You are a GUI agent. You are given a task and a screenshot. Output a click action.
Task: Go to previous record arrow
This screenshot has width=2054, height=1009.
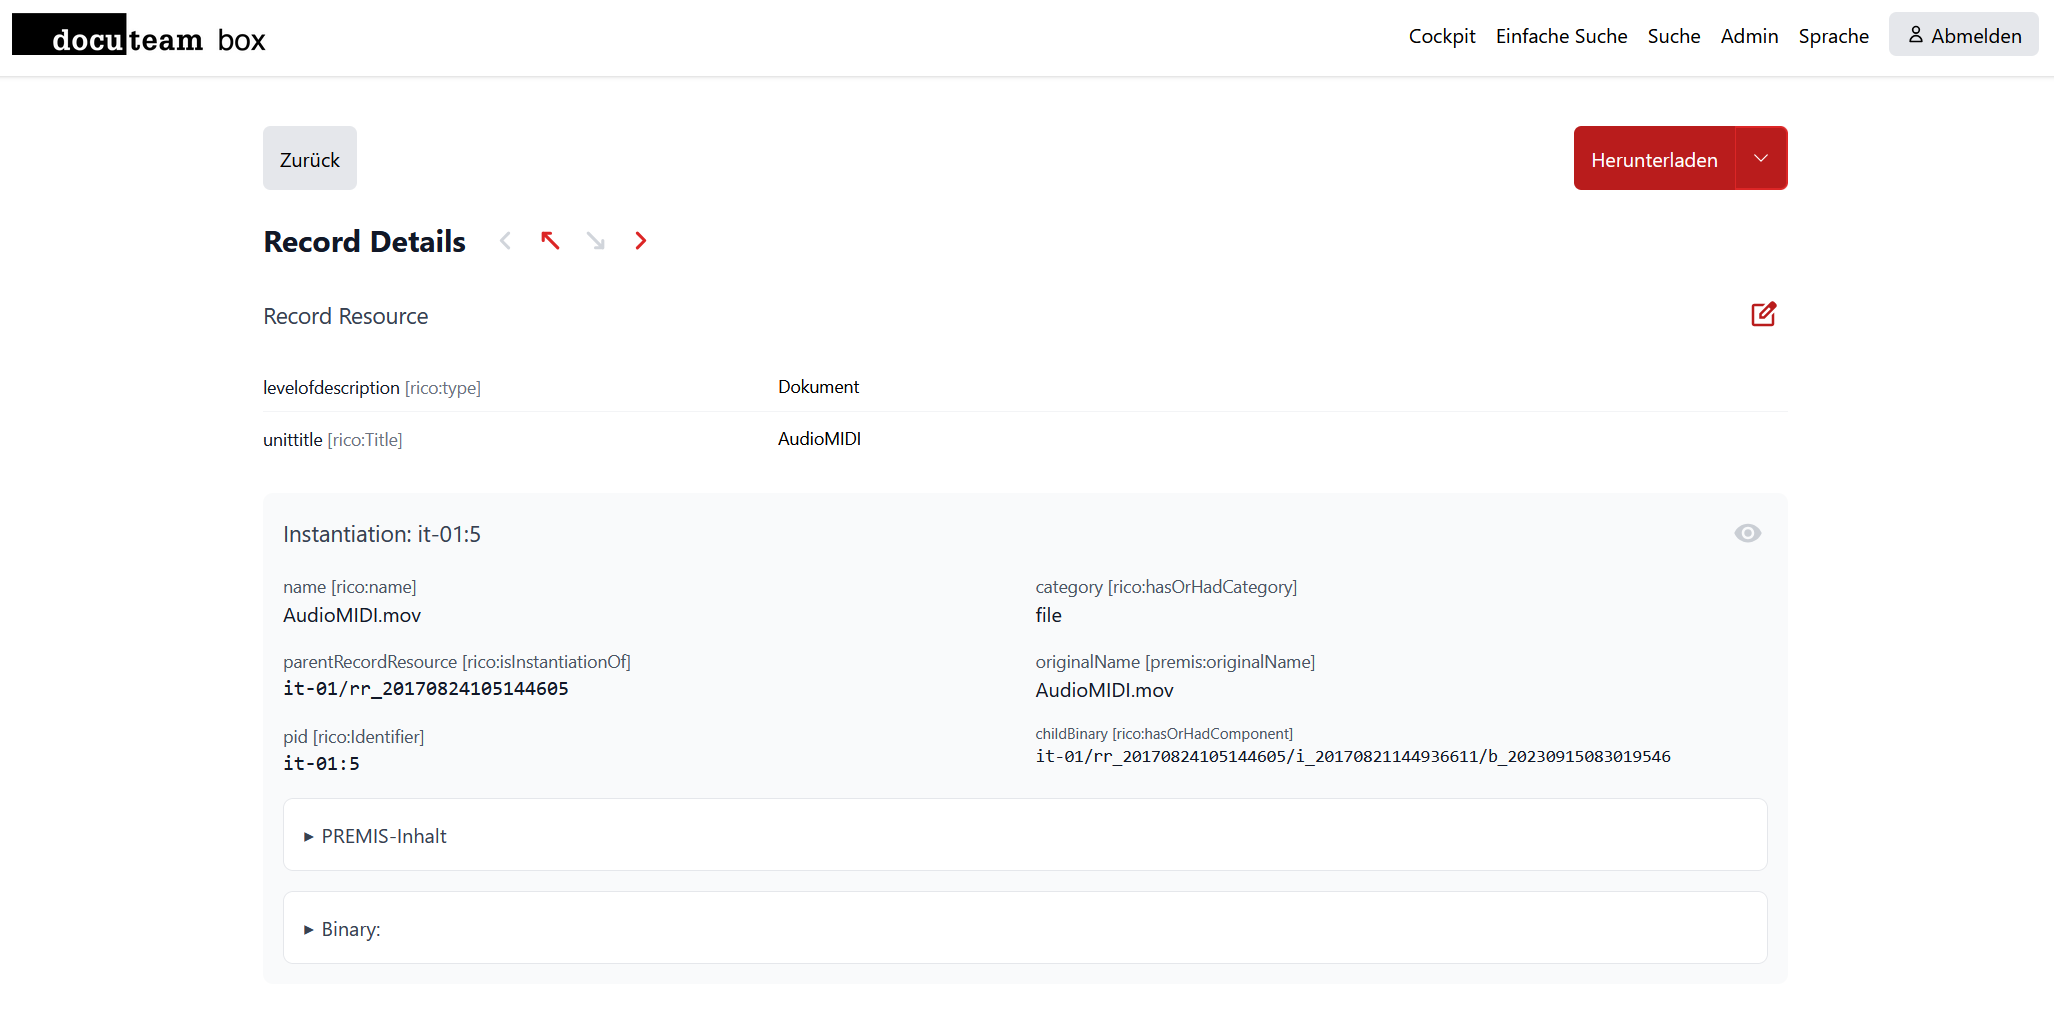click(506, 241)
